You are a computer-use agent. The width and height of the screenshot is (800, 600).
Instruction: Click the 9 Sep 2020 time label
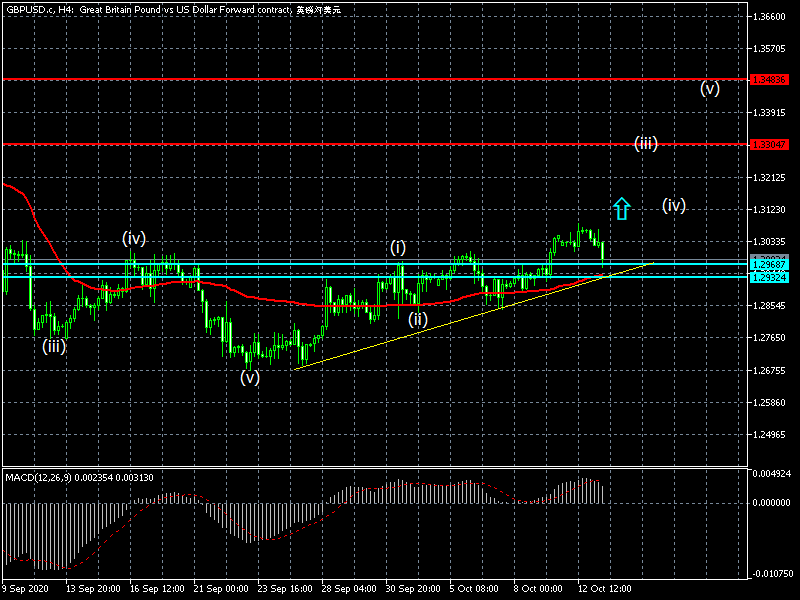tap(26, 589)
